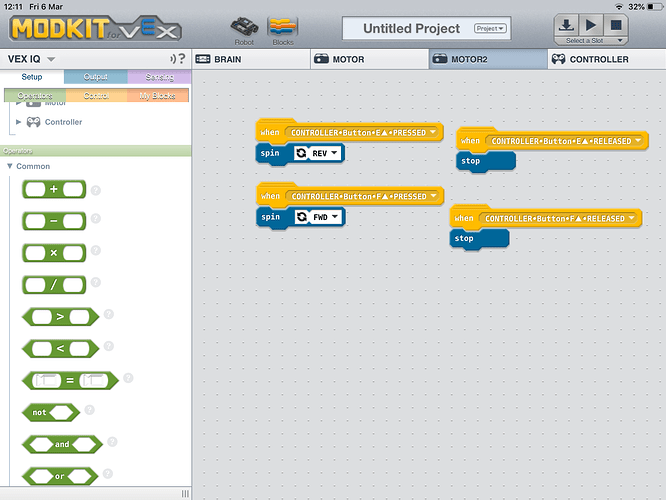Show help for the multiplication block
The width and height of the screenshot is (666, 500).
(96, 250)
